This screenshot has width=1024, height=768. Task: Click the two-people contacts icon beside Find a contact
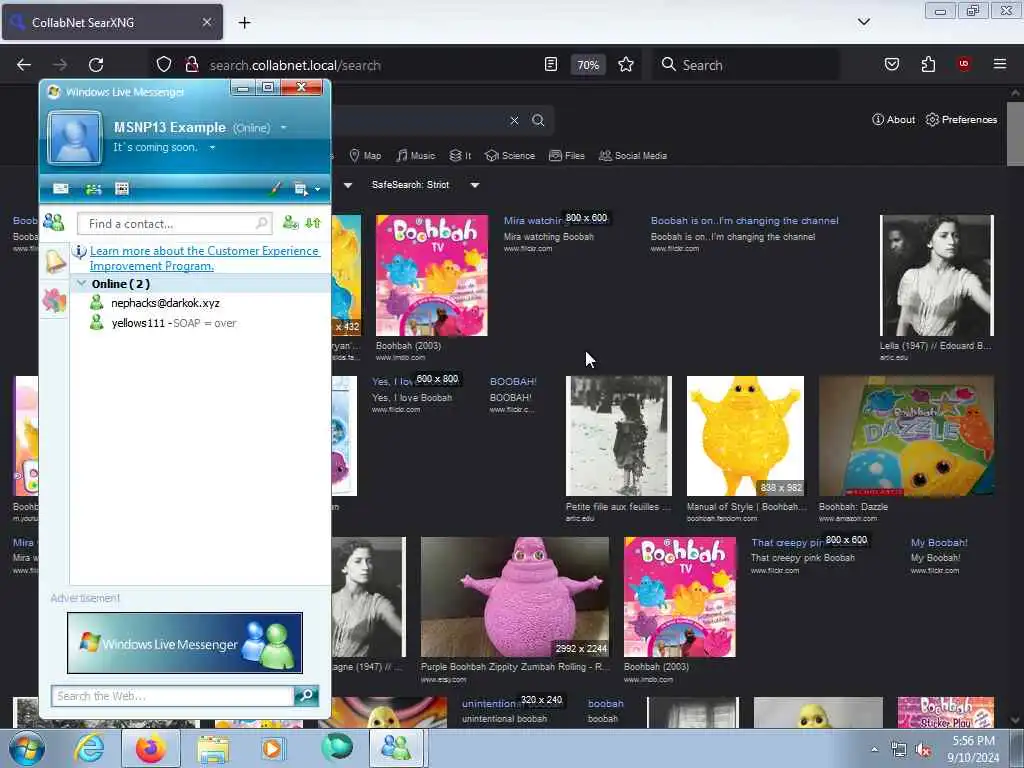click(54, 223)
